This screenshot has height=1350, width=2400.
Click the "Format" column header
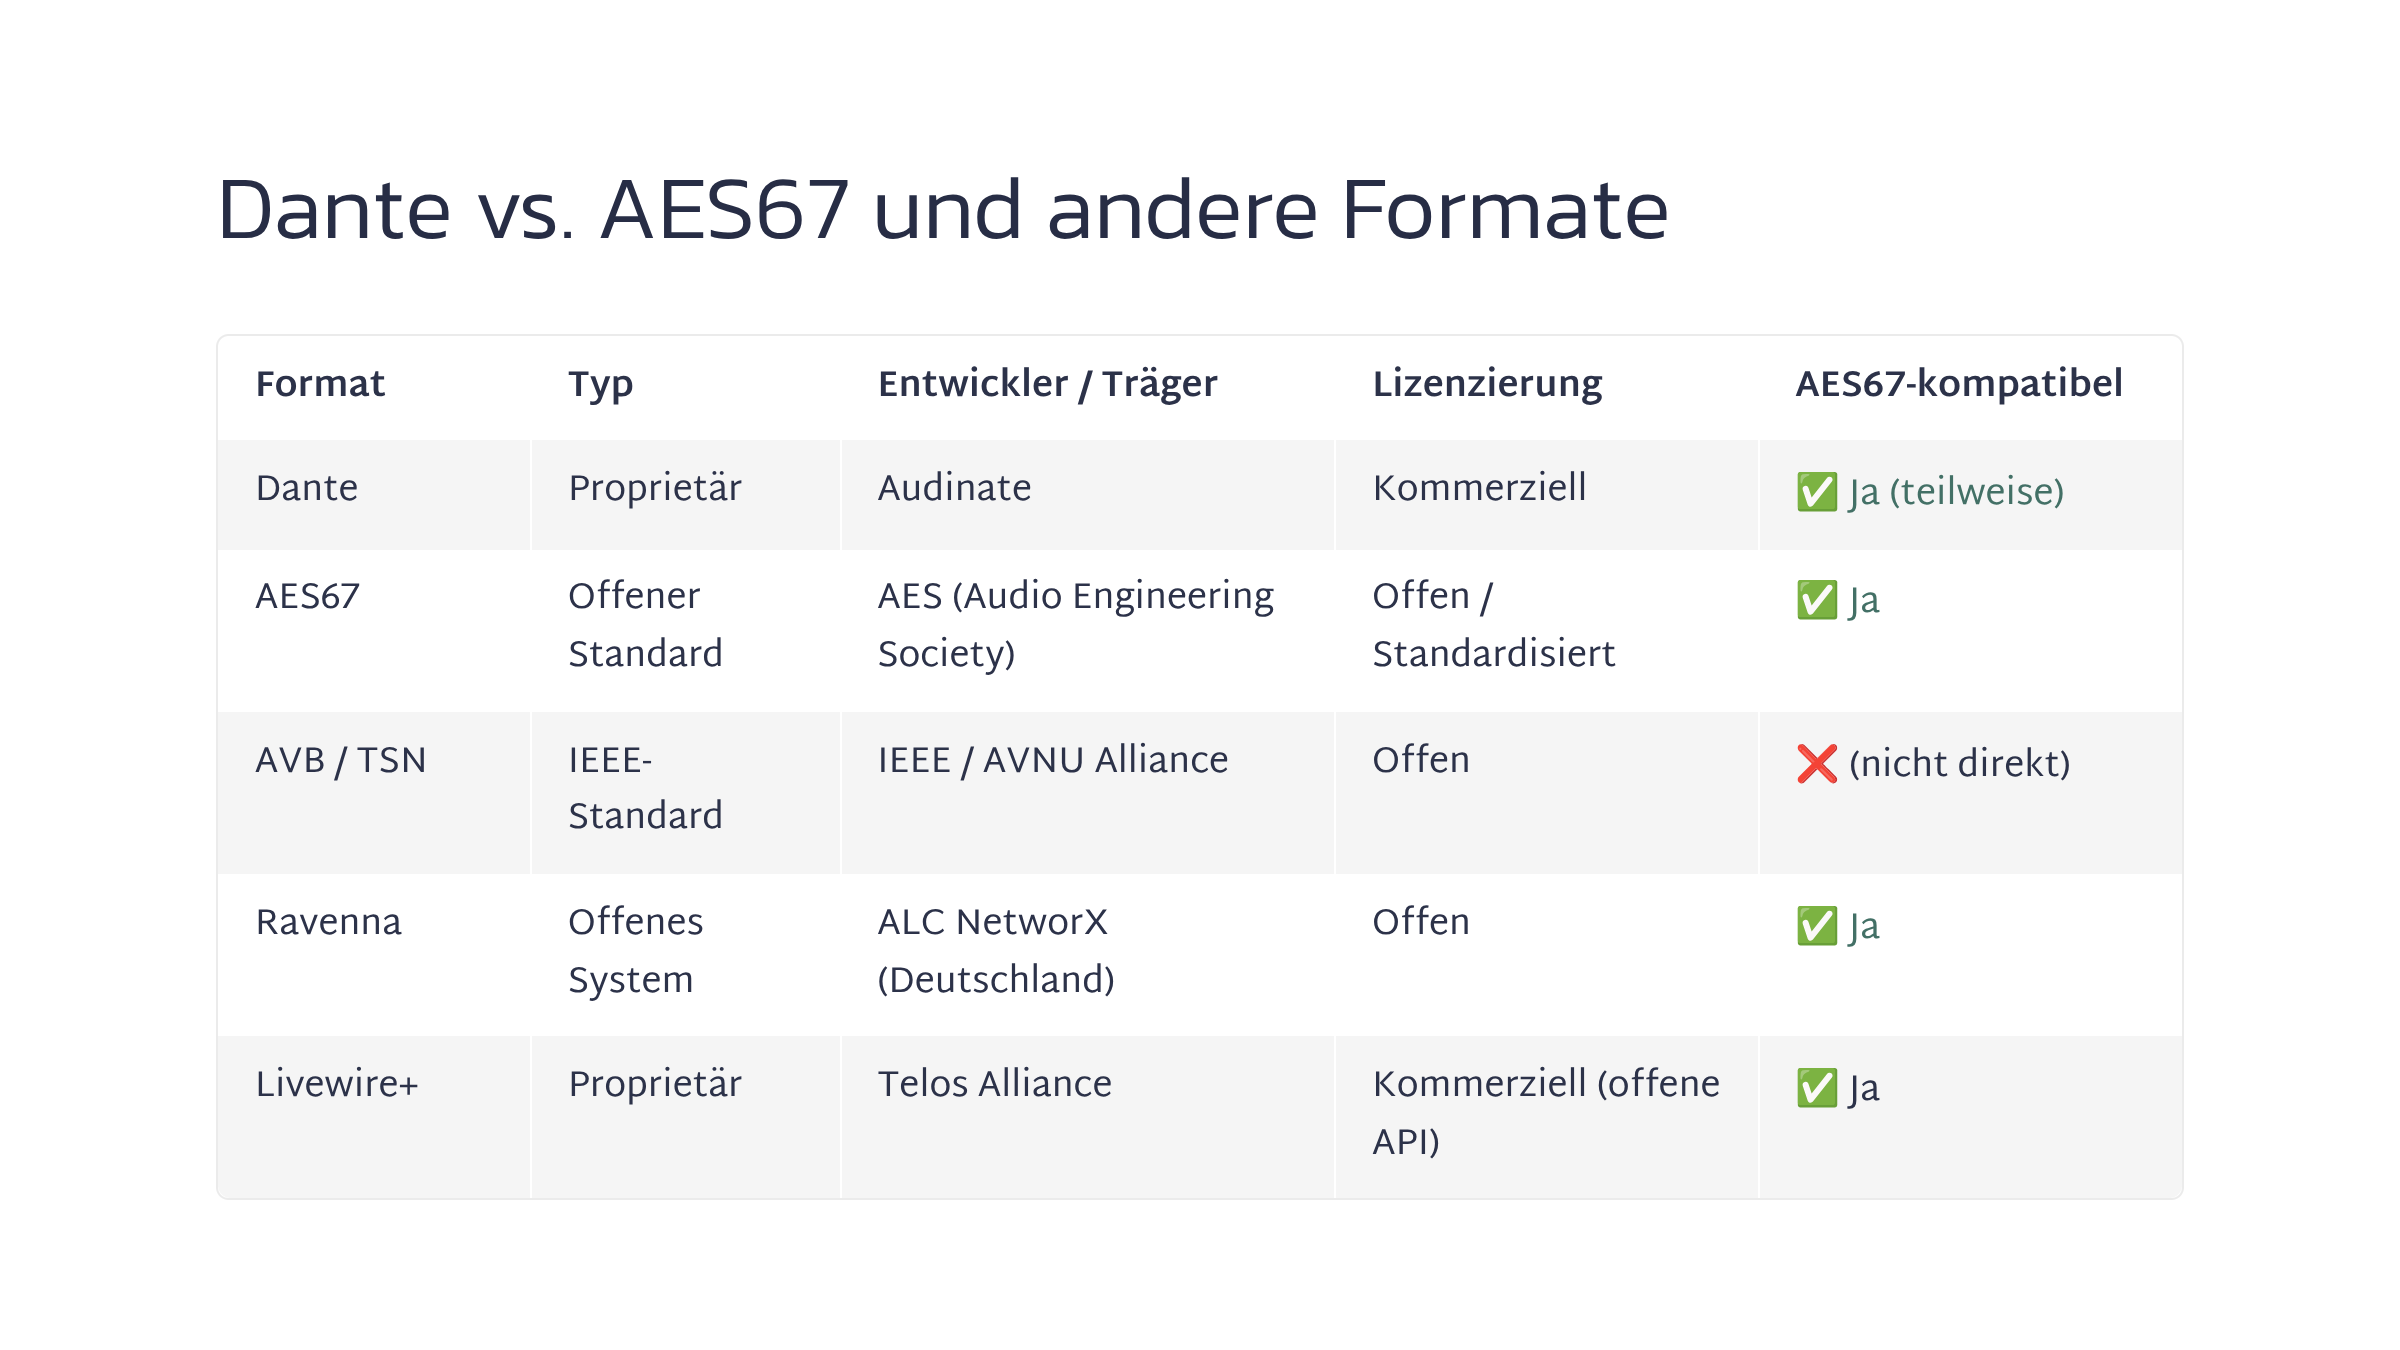320,384
